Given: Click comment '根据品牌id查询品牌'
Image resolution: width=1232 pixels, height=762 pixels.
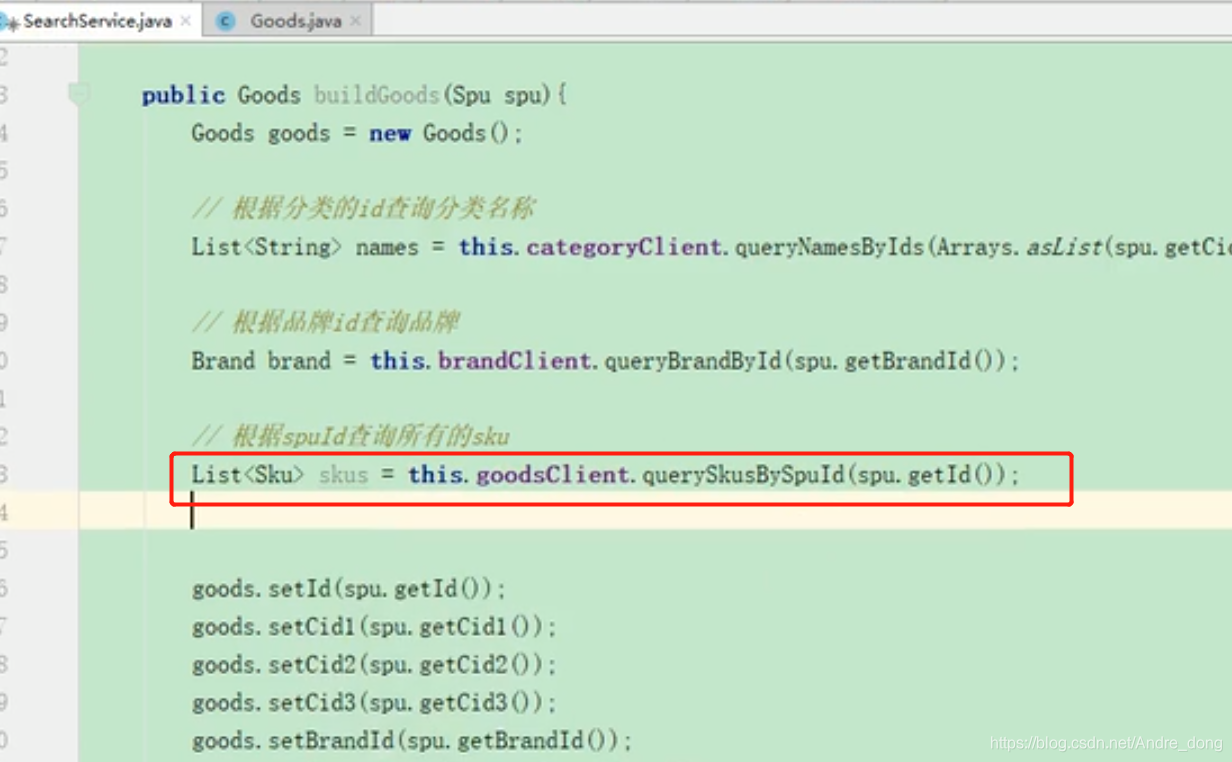Looking at the screenshot, I should click(326, 323).
